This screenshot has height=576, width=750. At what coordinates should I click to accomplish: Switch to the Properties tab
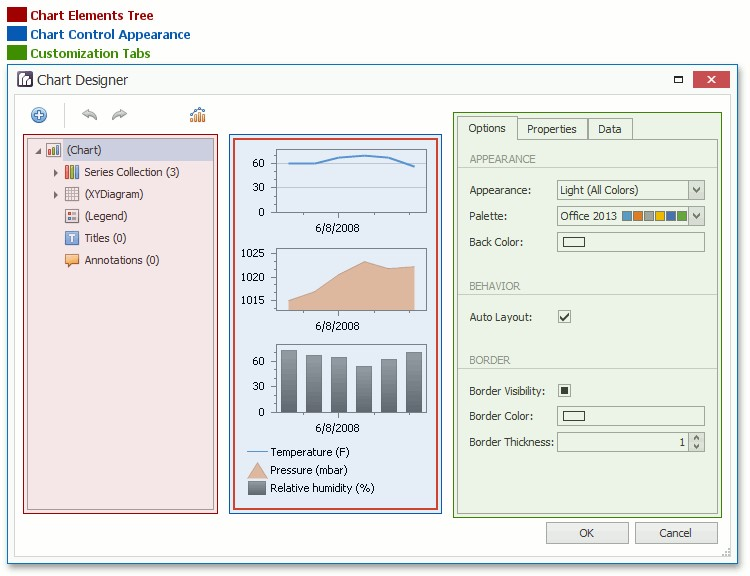tap(552, 129)
